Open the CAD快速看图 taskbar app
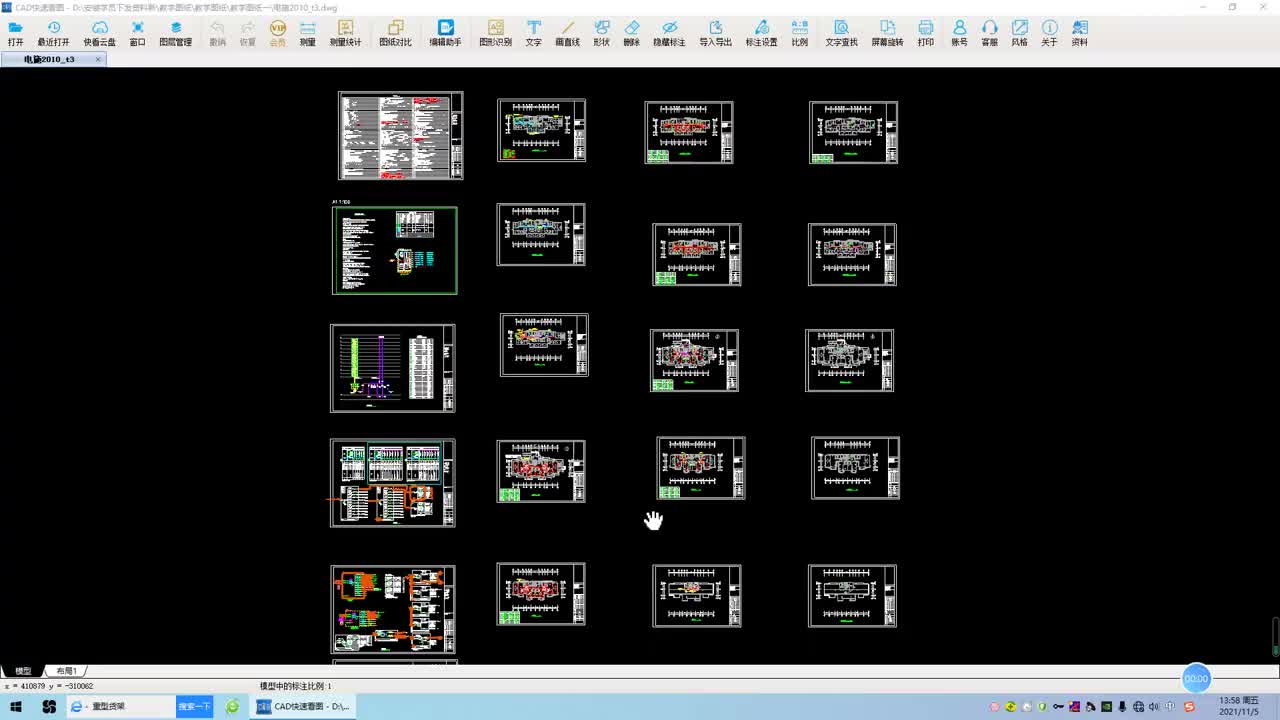The image size is (1280, 720). point(304,707)
